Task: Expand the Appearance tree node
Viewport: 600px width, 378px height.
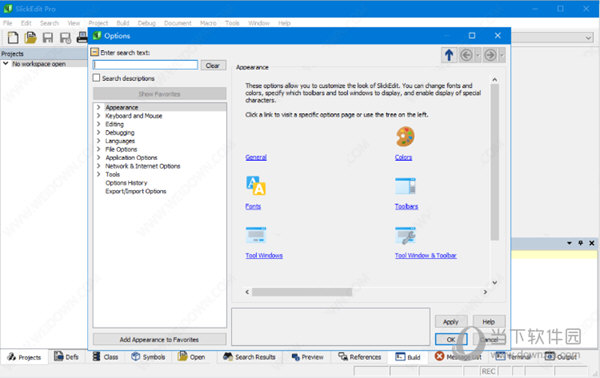Action: (99, 107)
